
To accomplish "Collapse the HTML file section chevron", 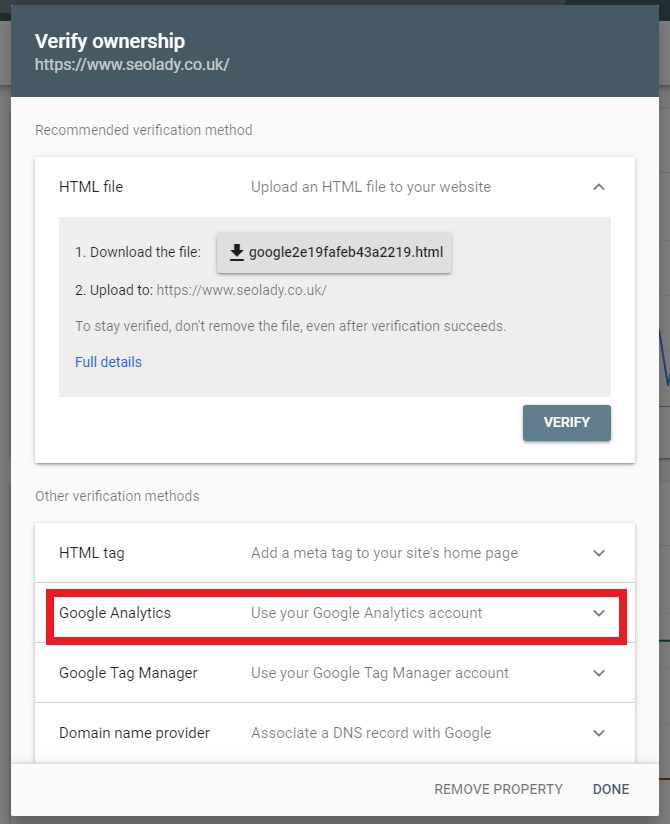I will (x=599, y=187).
